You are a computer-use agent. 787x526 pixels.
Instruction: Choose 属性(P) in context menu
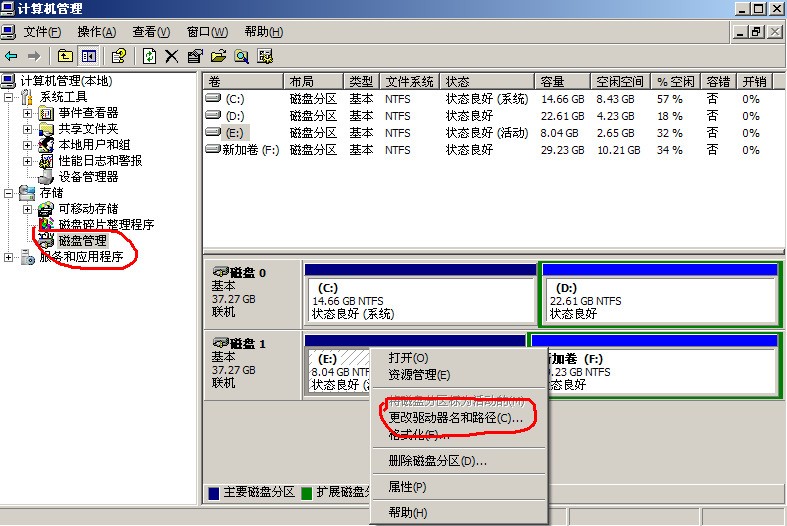[x=459, y=486]
